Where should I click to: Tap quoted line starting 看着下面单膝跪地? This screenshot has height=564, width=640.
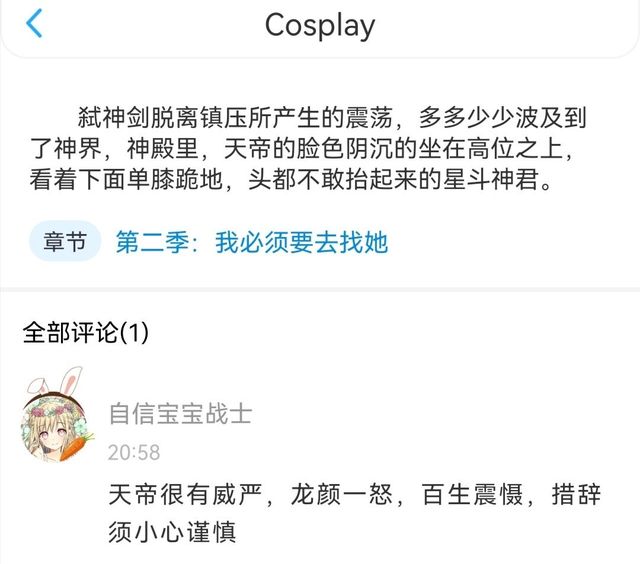tap(291, 179)
